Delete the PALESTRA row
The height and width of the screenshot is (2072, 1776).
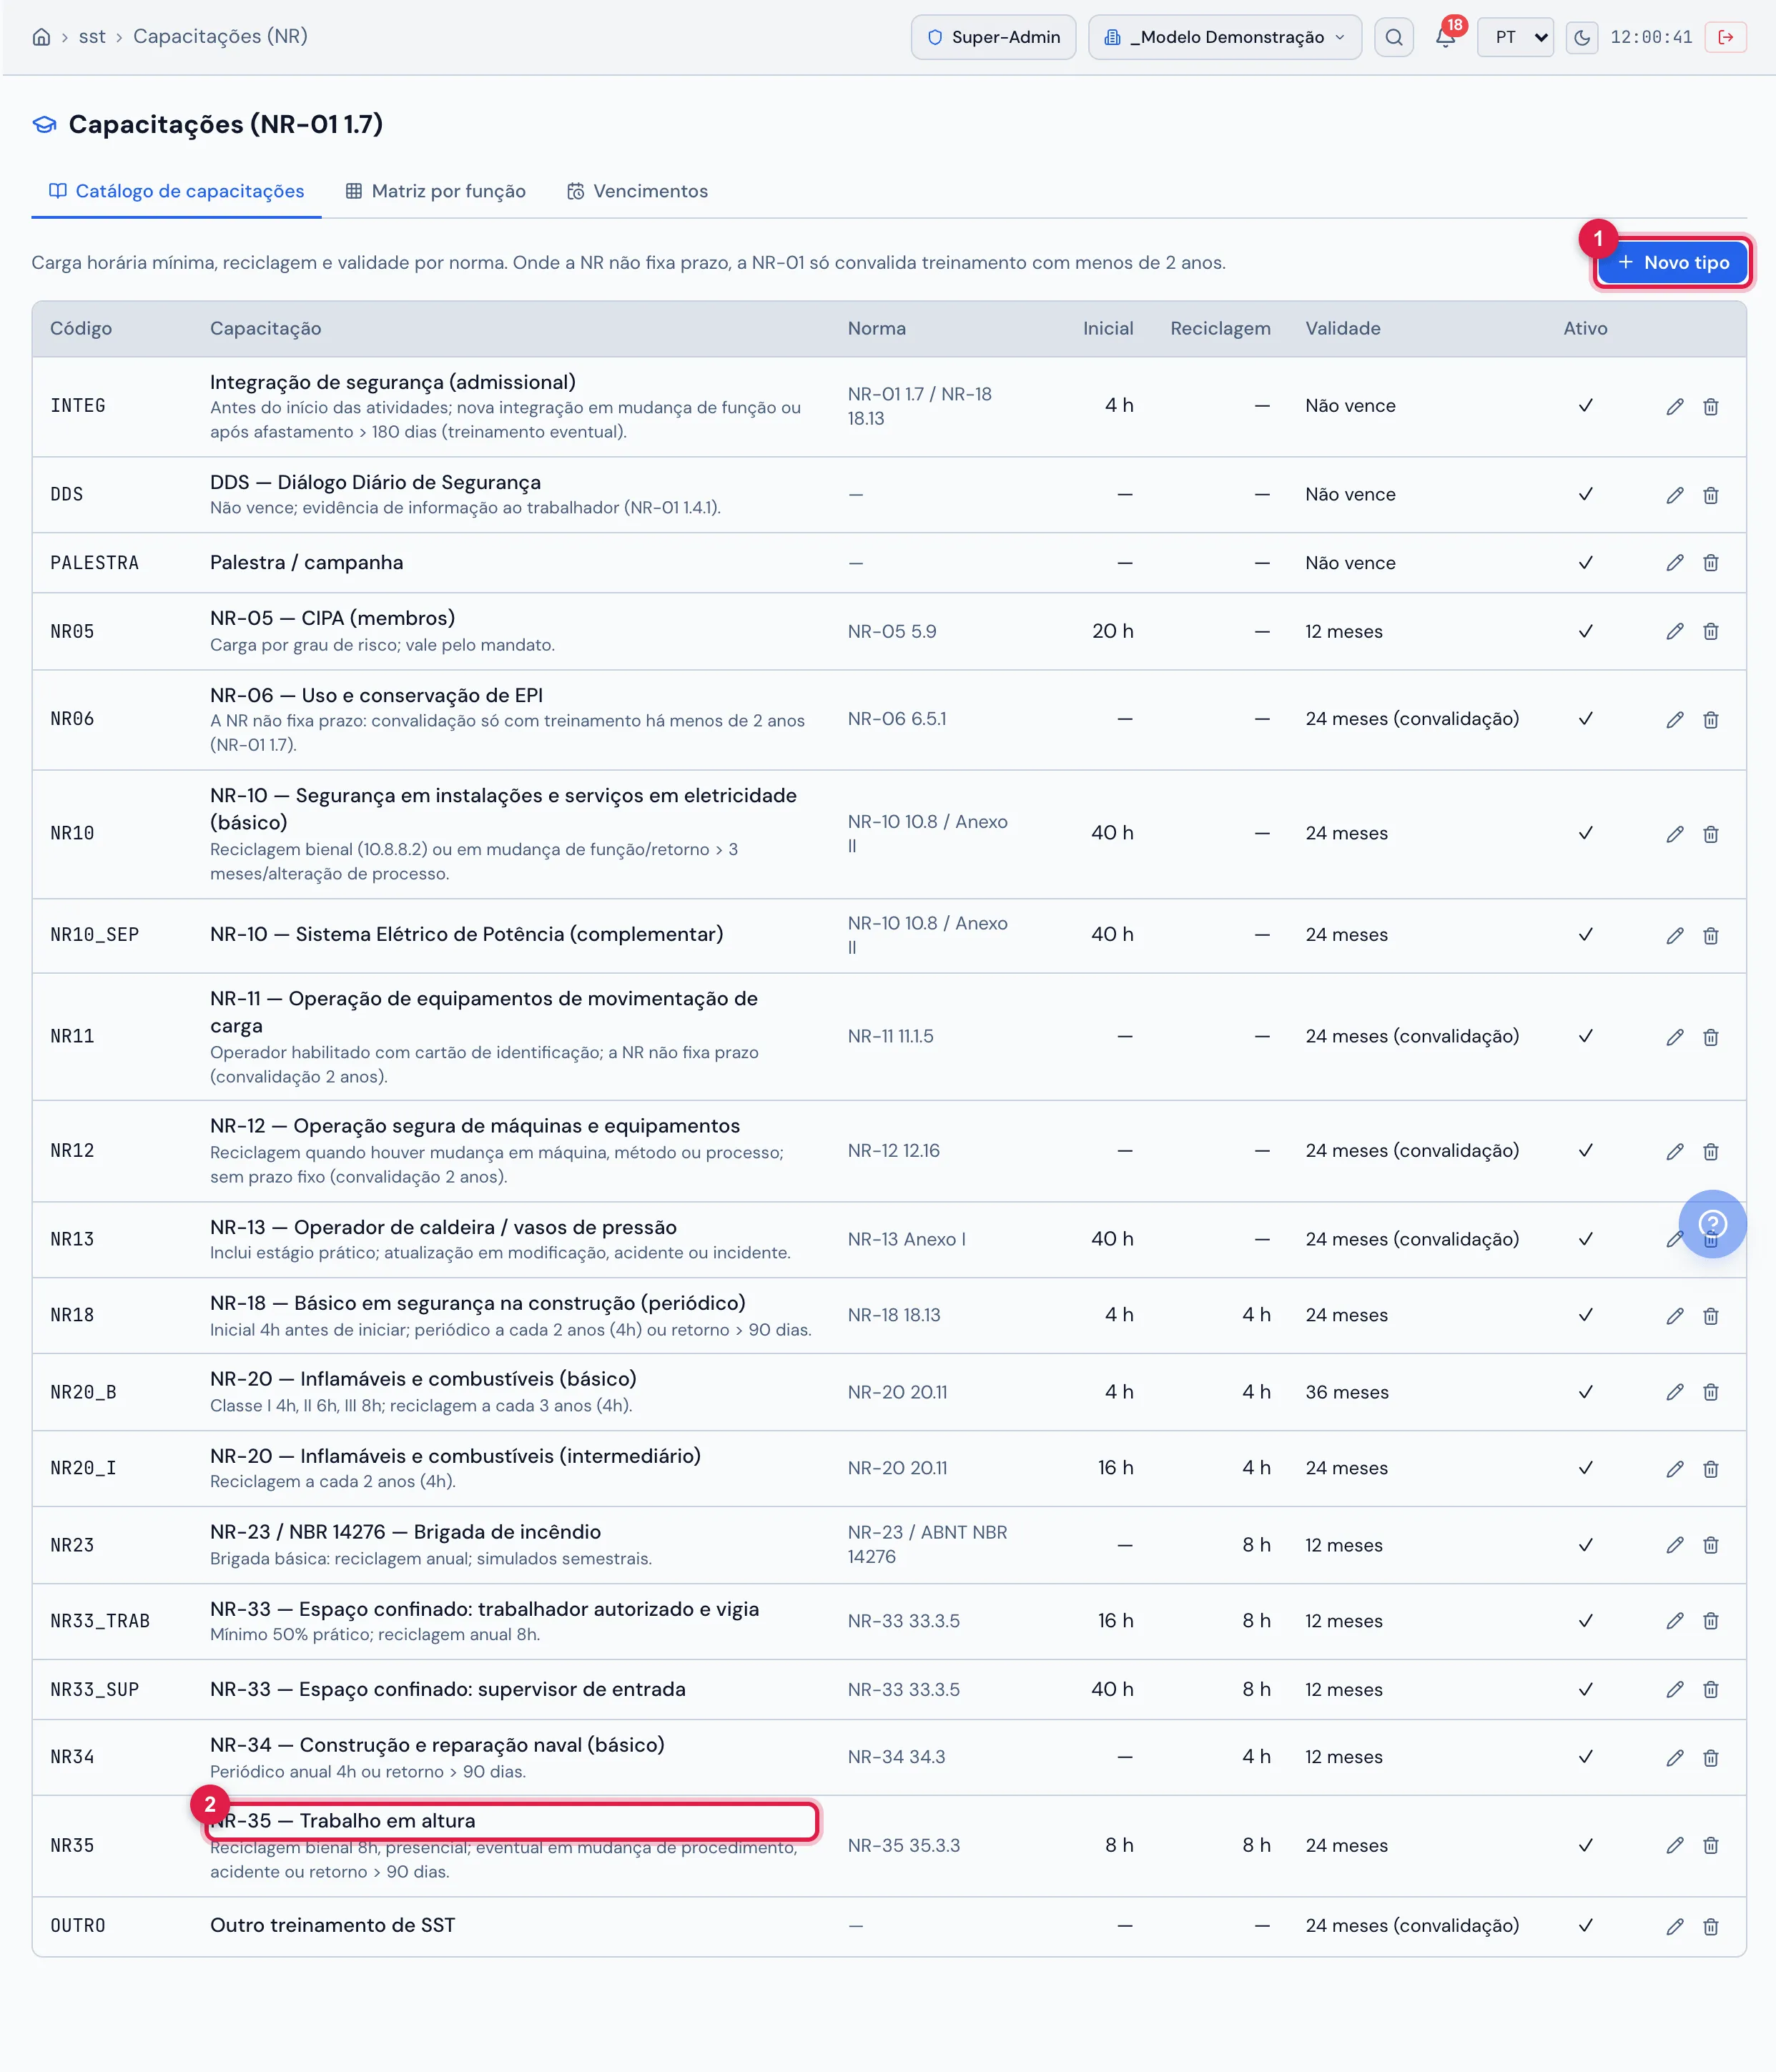[x=1711, y=563]
